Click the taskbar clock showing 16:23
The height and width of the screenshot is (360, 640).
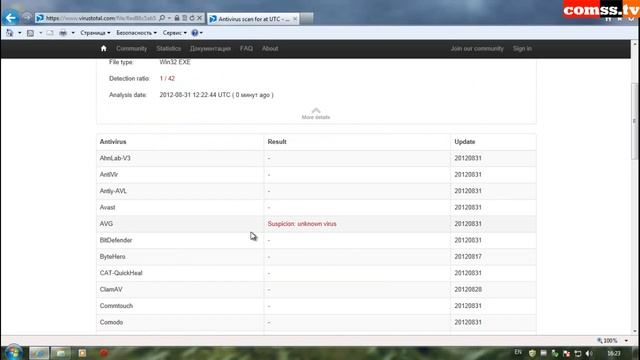click(x=614, y=353)
